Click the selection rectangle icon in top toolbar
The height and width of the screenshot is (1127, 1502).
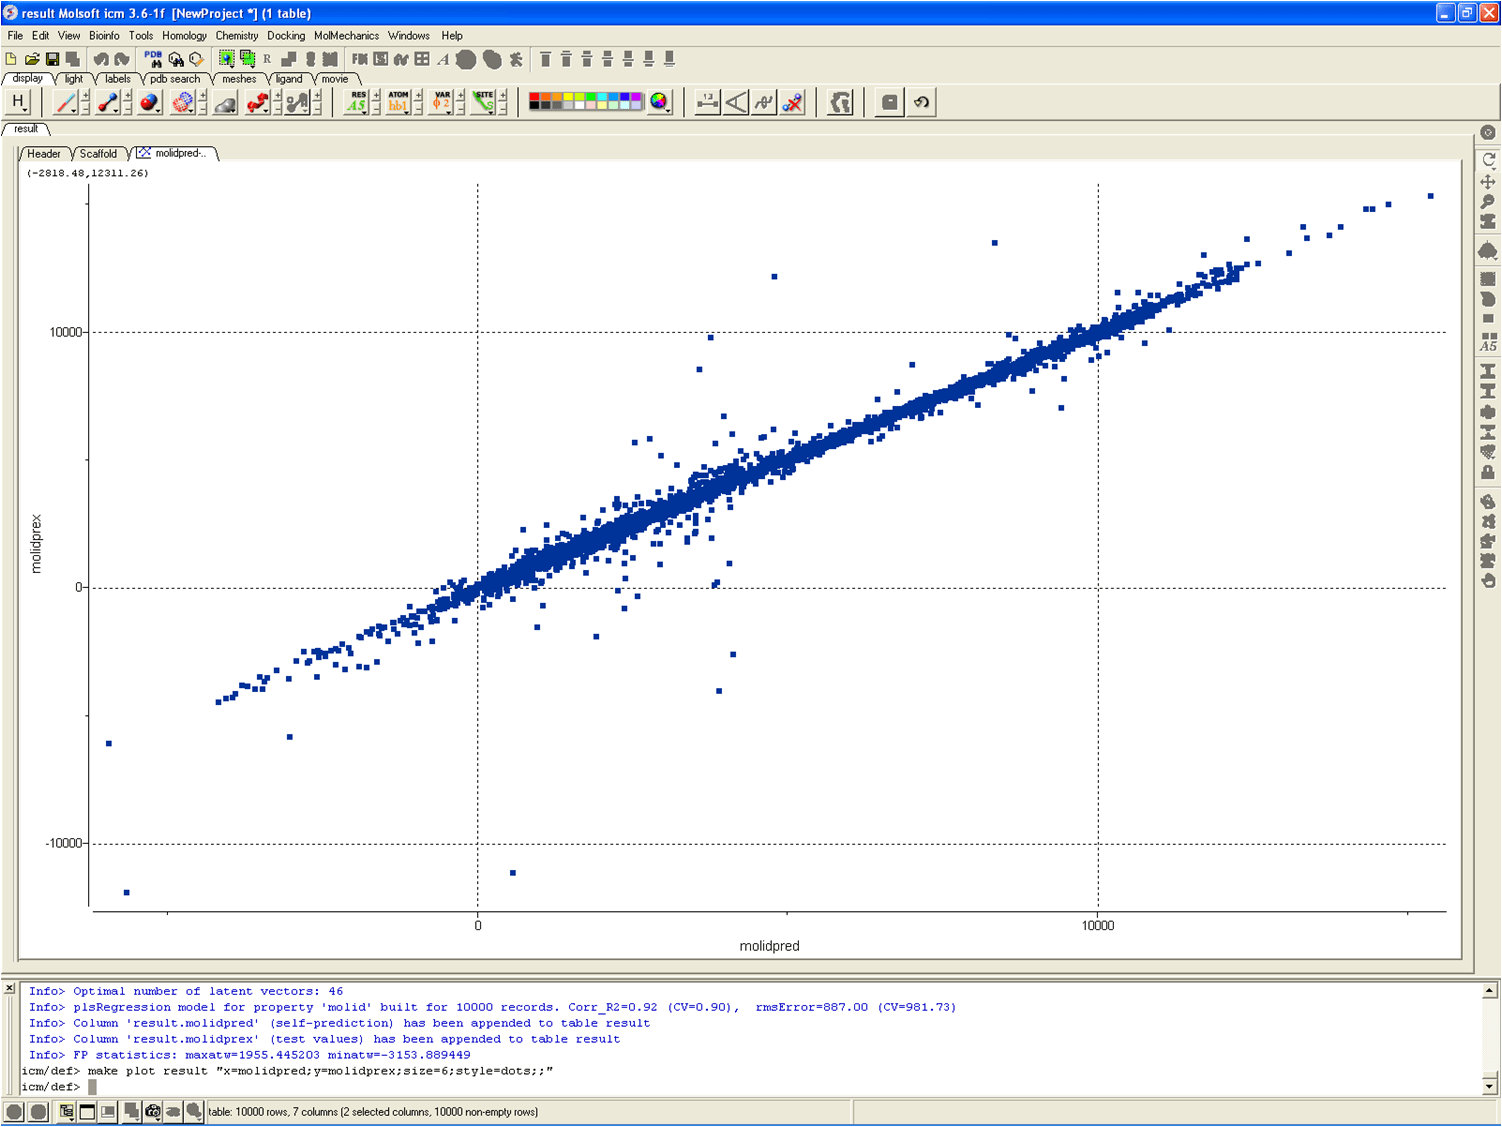tap(227, 59)
